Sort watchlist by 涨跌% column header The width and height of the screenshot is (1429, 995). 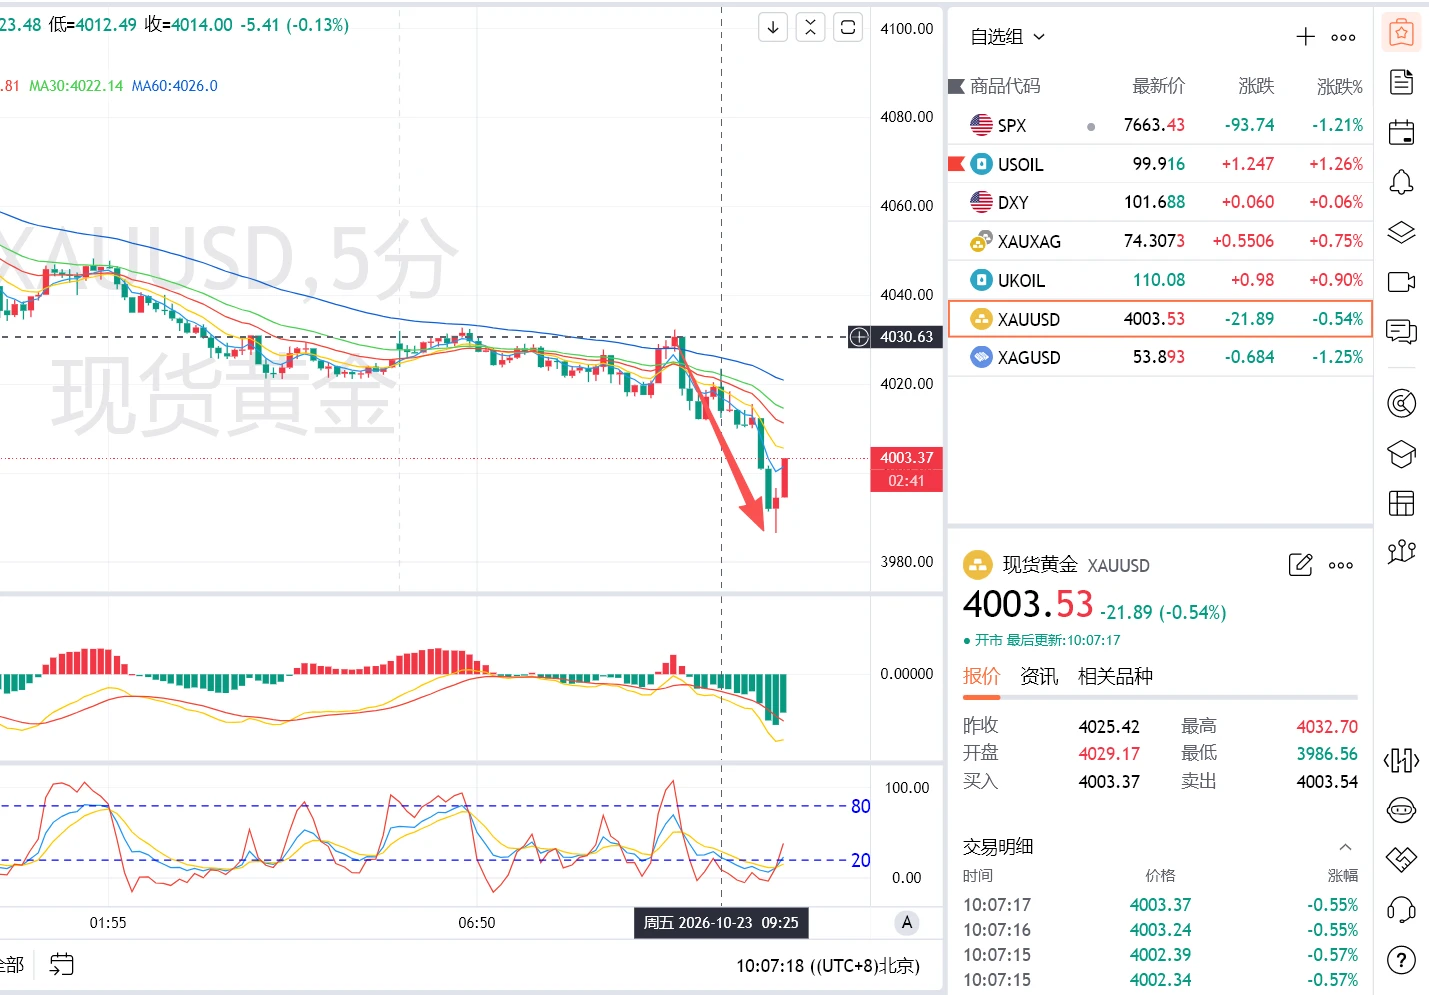1340,86
